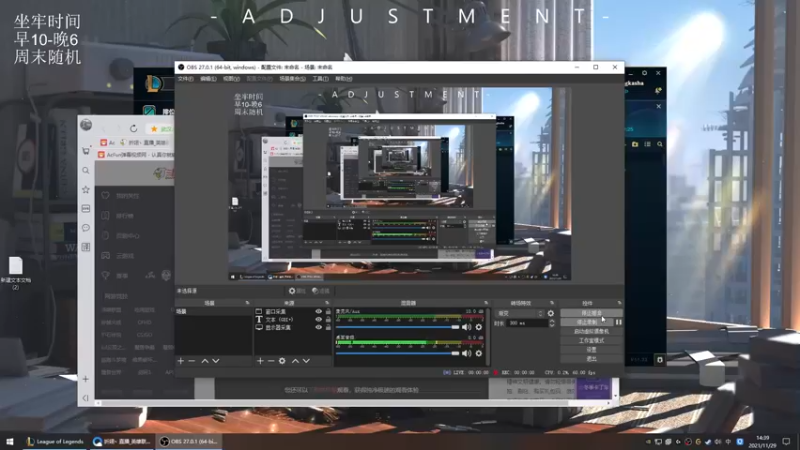Click the 工作室模式 studio mode button

(x=591, y=340)
